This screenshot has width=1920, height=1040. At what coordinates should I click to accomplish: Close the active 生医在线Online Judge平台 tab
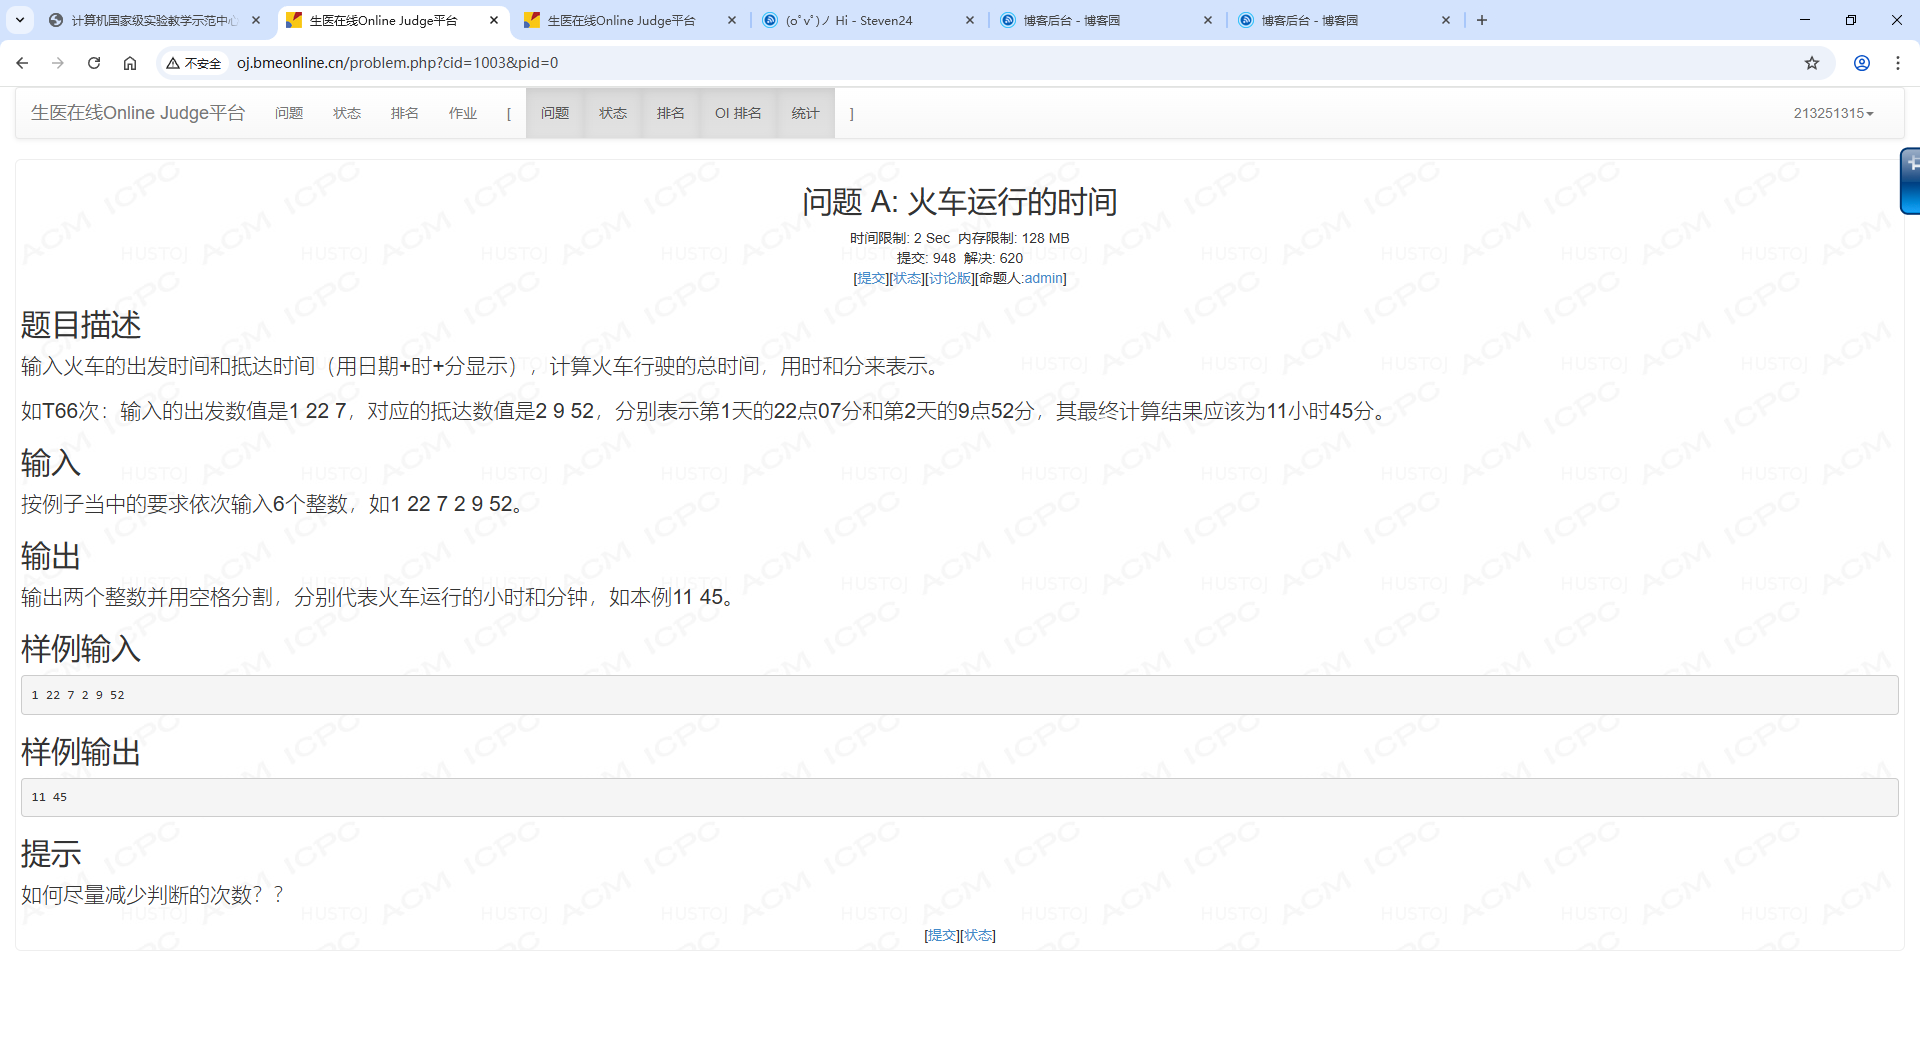pos(494,20)
